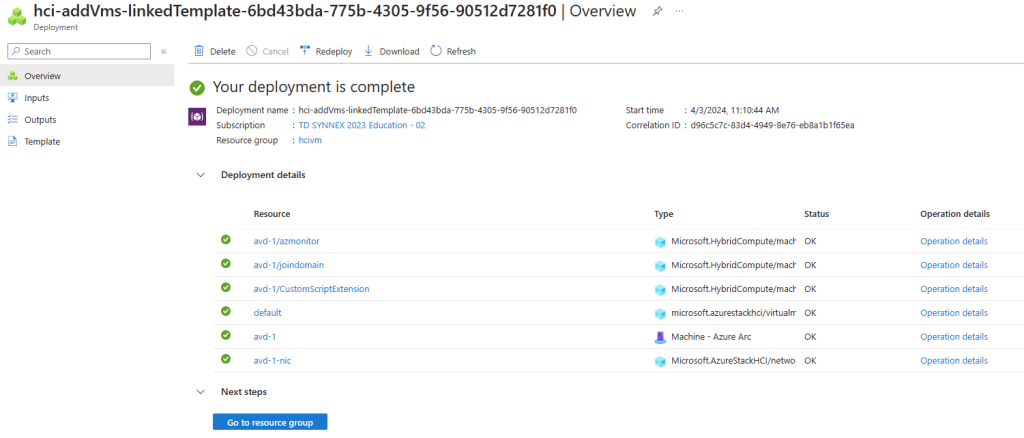Click the Type column header
This screenshot has width=1024, height=438.
[664, 214]
